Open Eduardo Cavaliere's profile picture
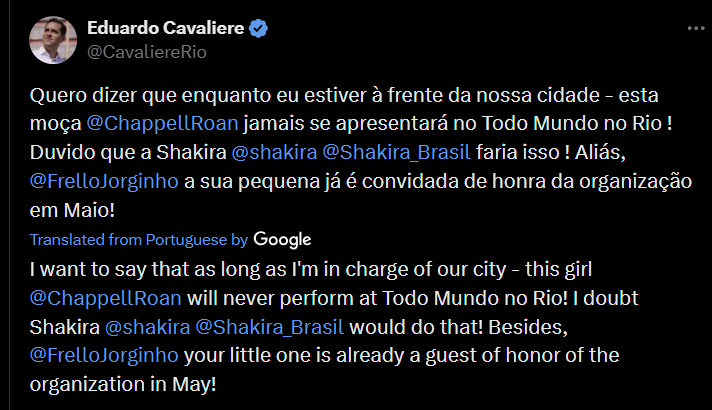The width and height of the screenshot is (712, 410). pos(48,39)
